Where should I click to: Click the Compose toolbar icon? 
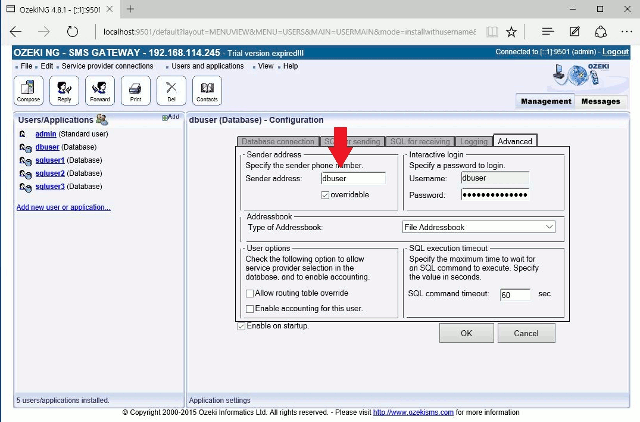pyautogui.click(x=28, y=90)
